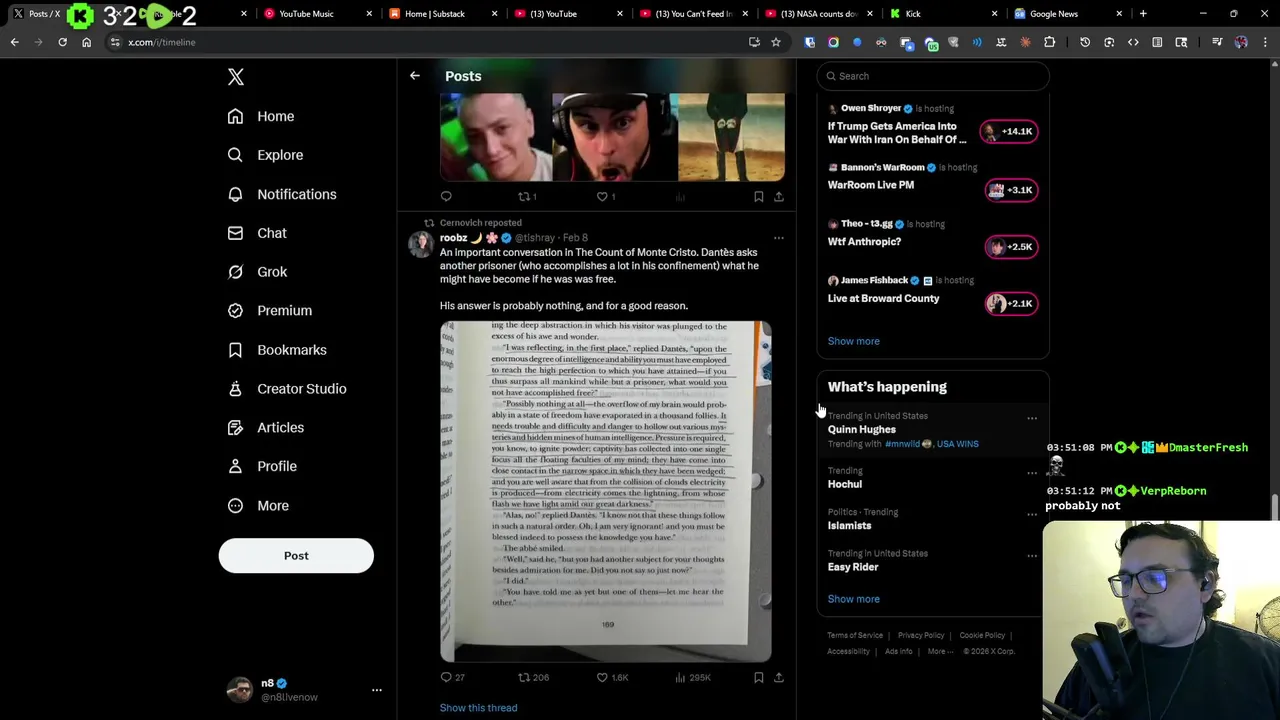
Task: Open roobz profile avatar
Action: coord(421,244)
